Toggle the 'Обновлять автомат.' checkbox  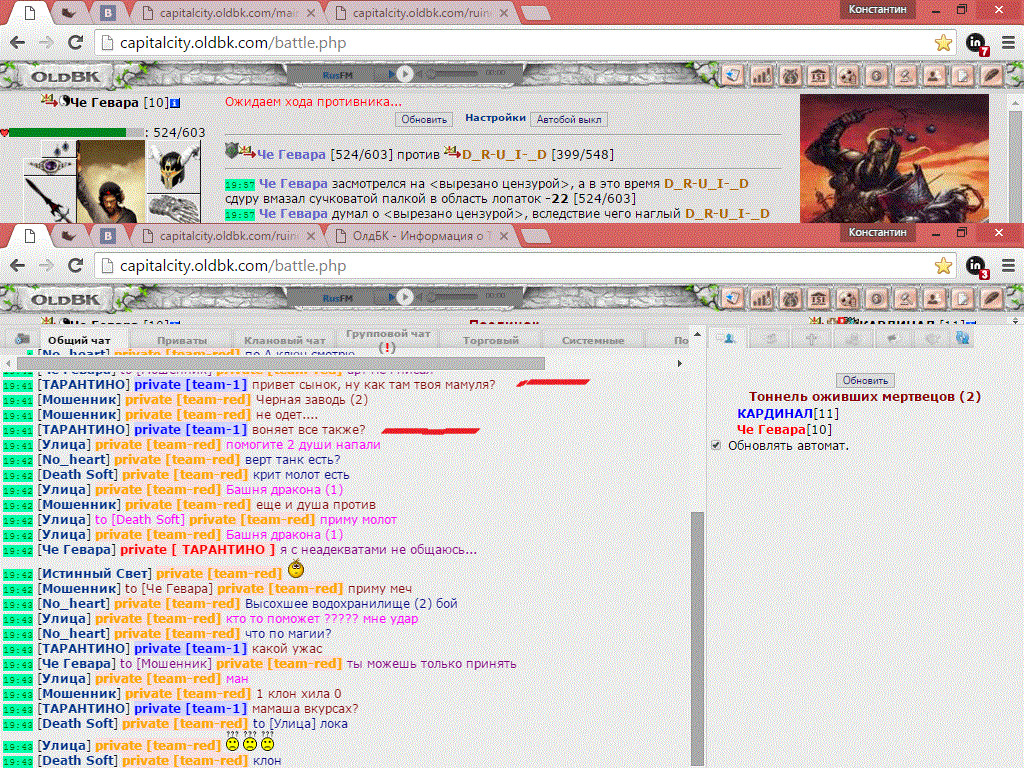(716, 445)
